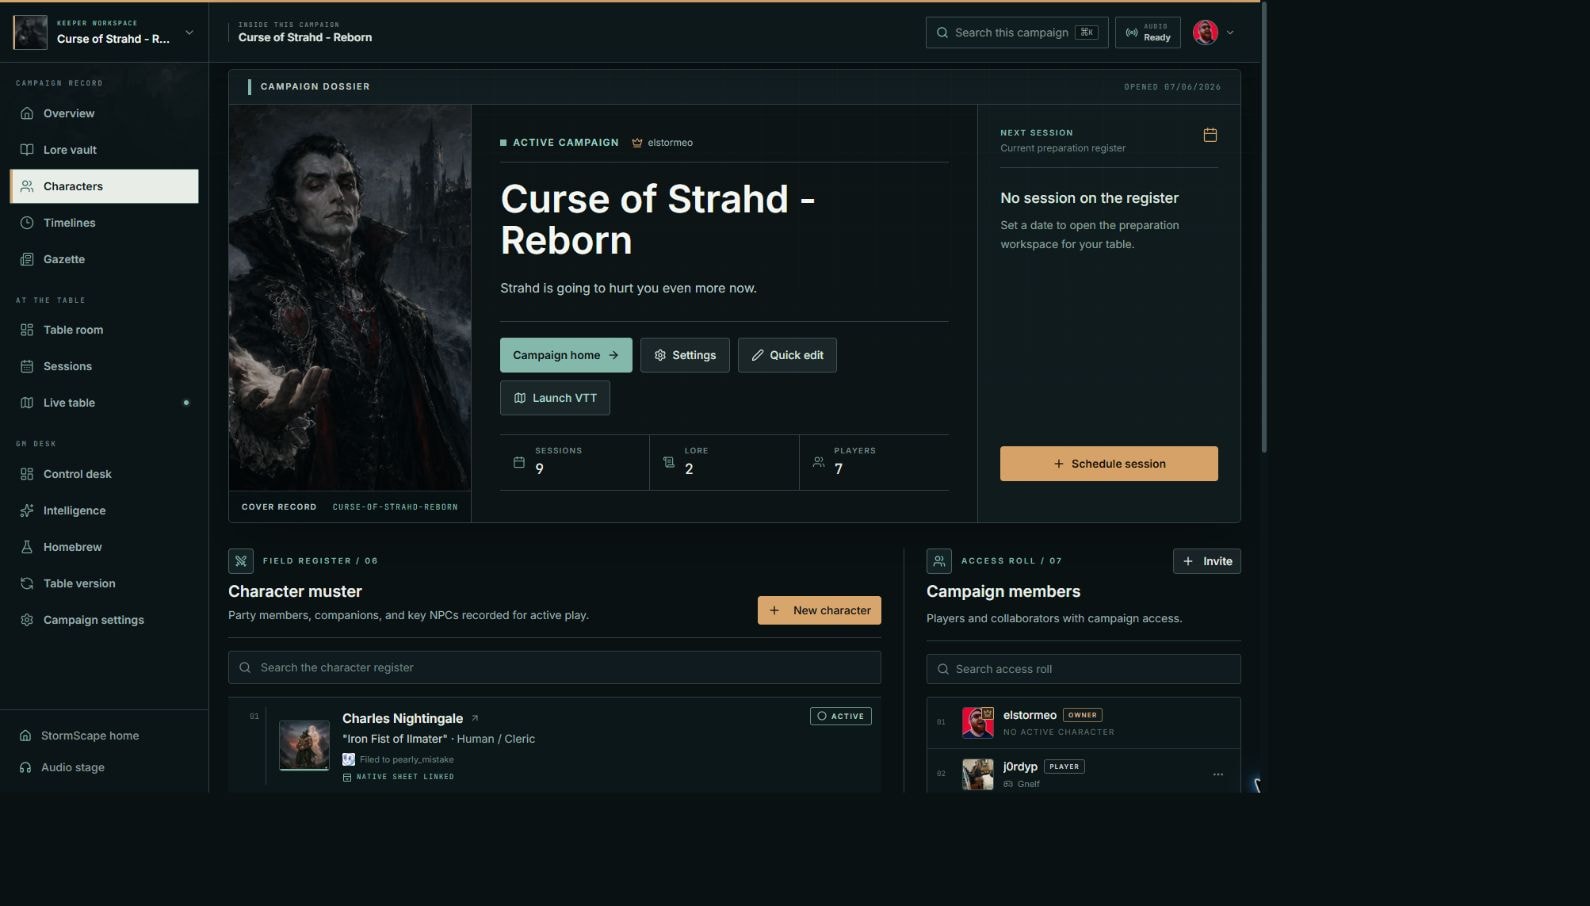Viewport: 1590px width, 906px height.
Task: Click the Search this campaign field
Action: click(1016, 32)
